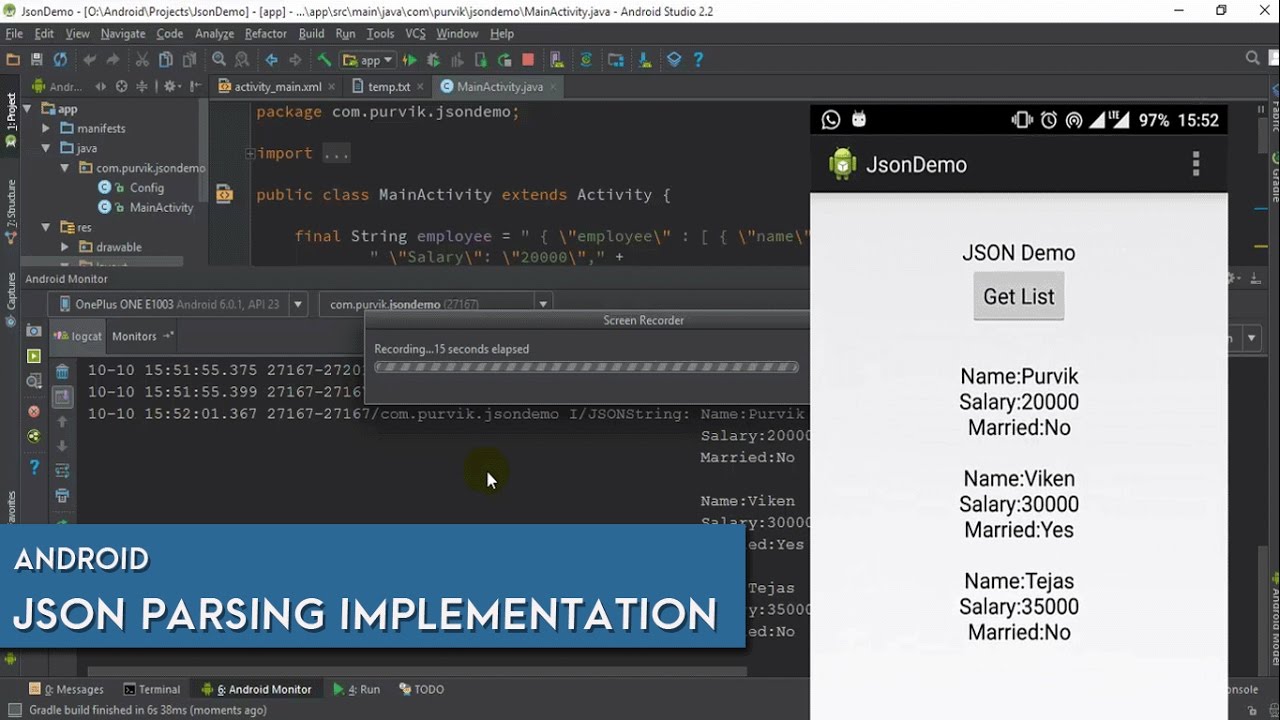Open the Refactor menu

[266, 33]
